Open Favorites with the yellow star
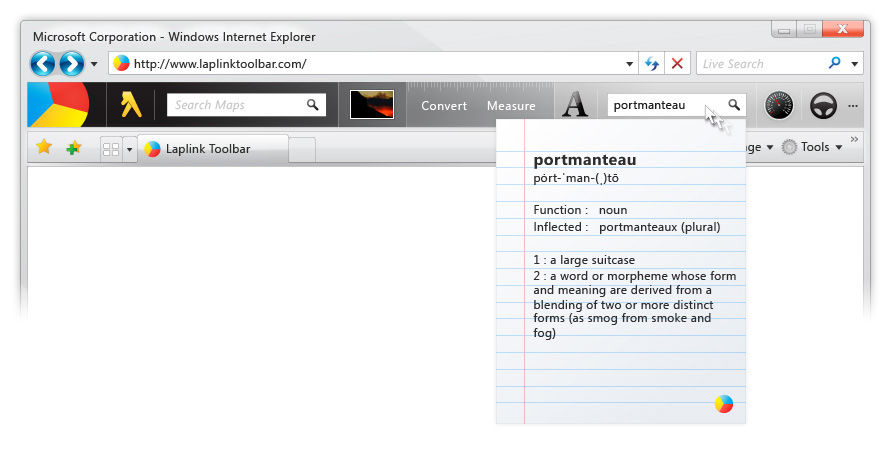This screenshot has height=457, width=890. [44, 147]
